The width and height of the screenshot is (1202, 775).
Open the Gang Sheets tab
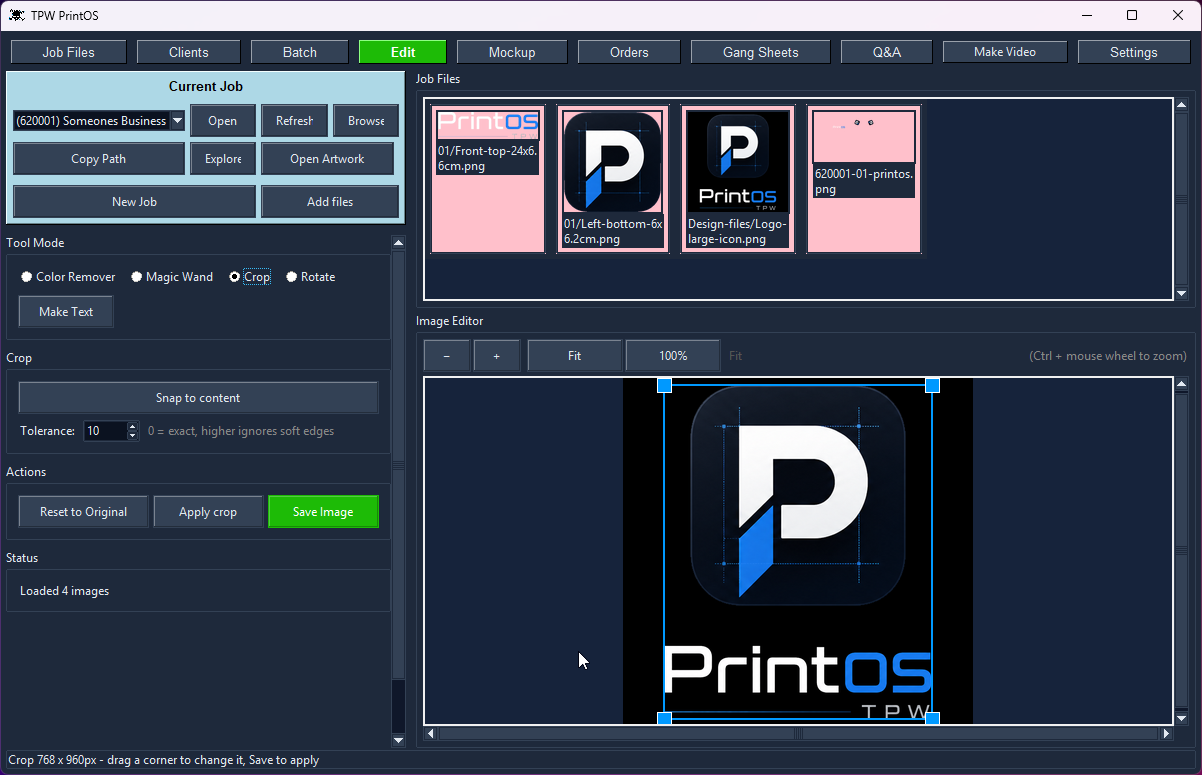tap(761, 52)
